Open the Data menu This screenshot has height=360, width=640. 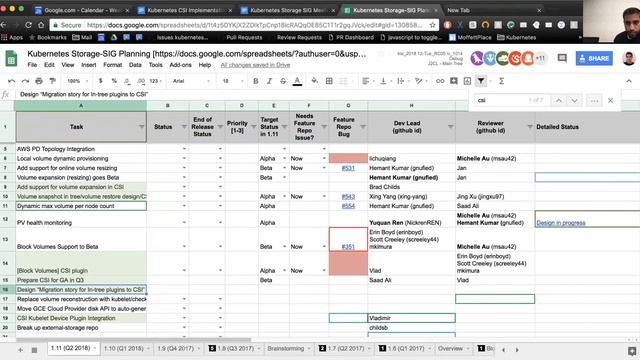[135, 65]
